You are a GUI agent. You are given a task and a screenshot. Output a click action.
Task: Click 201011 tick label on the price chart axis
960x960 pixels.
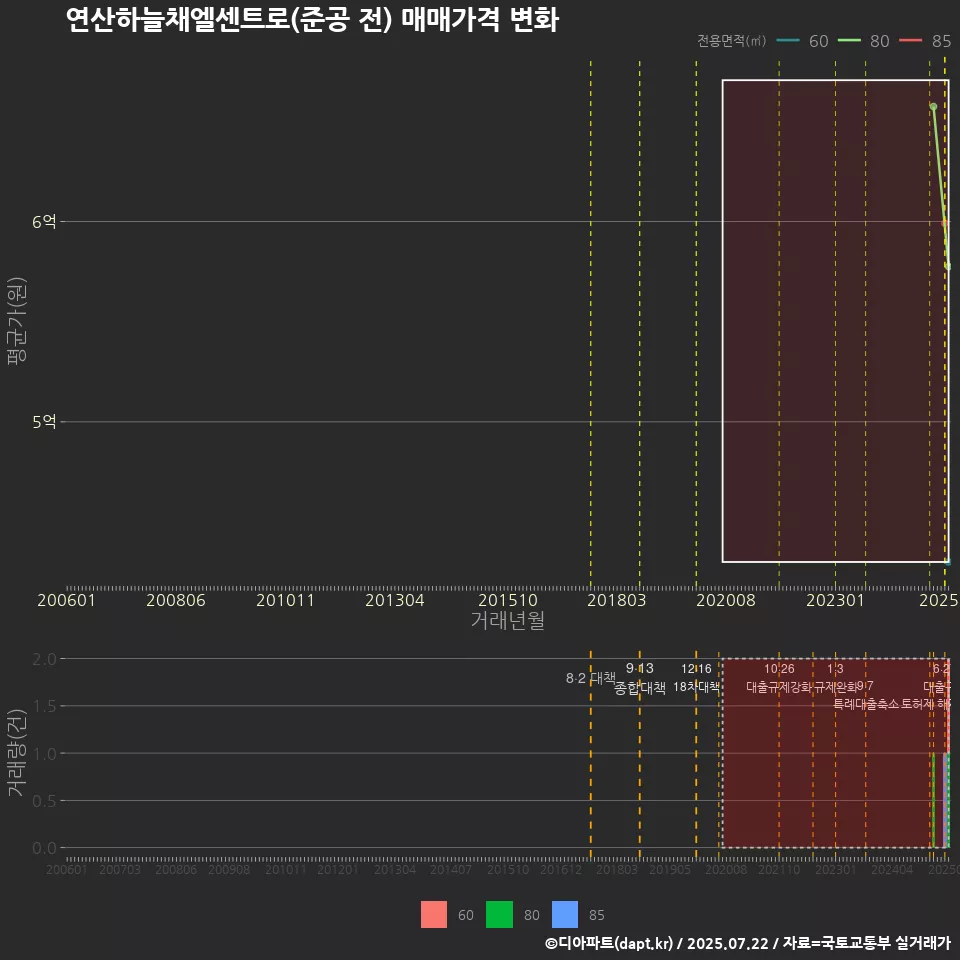[285, 600]
